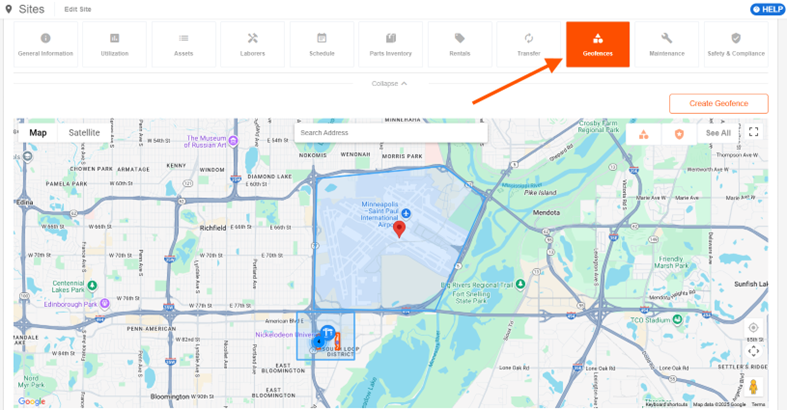Screen dimensions: 787x410
Task: Click the orange asset marker near South Loop
Action: tap(338, 341)
